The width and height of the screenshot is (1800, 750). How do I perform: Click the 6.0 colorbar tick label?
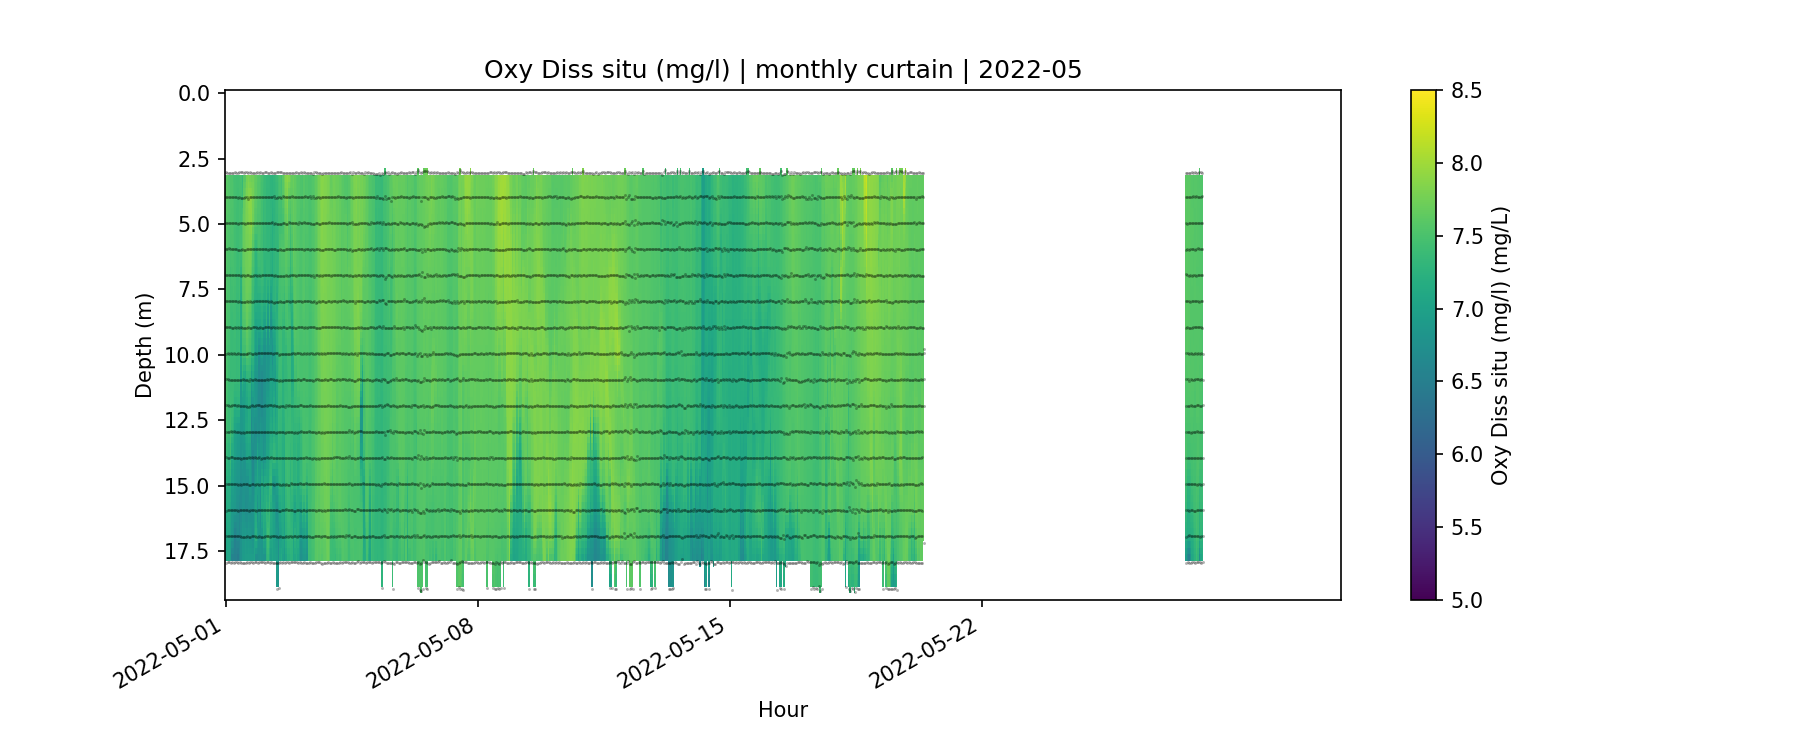coord(1466,455)
